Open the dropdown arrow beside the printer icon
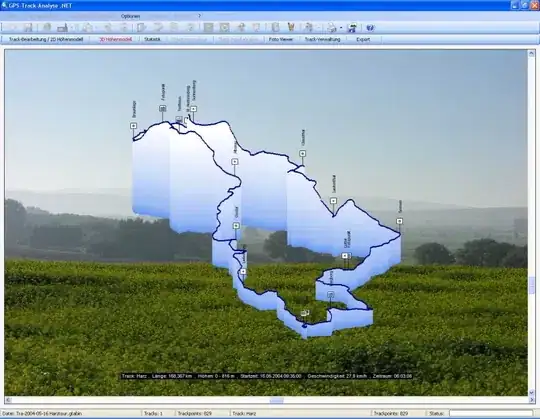The width and height of the screenshot is (540, 419). pyautogui.click(x=341, y=28)
